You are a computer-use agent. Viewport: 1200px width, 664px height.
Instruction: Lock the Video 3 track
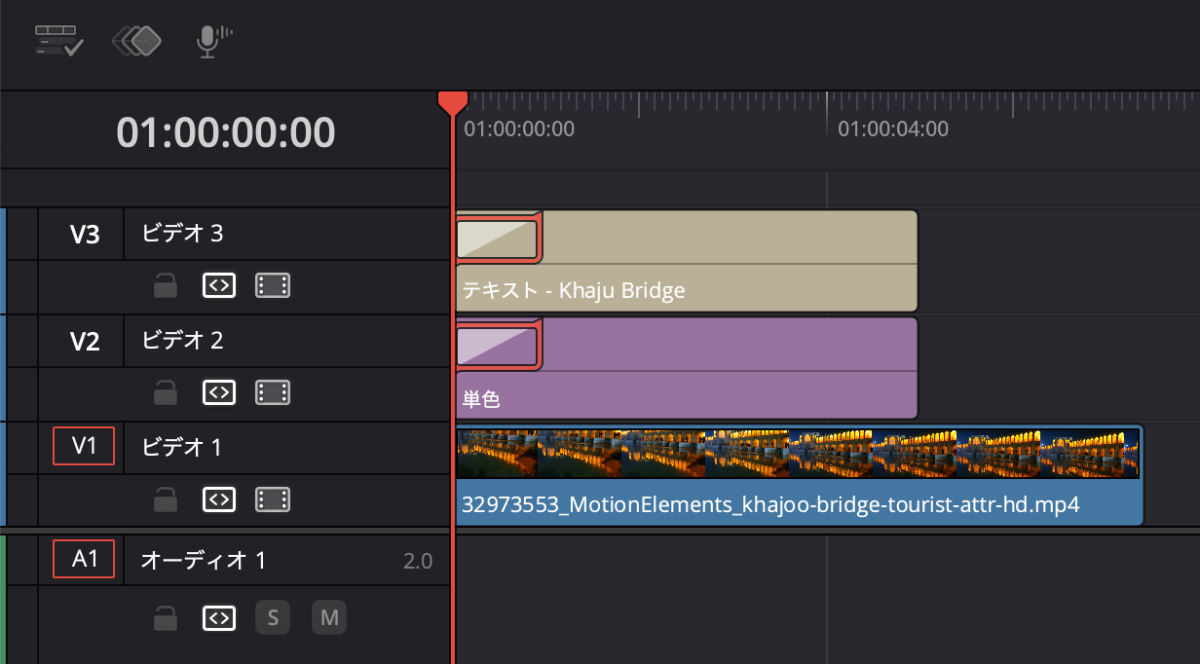166,287
